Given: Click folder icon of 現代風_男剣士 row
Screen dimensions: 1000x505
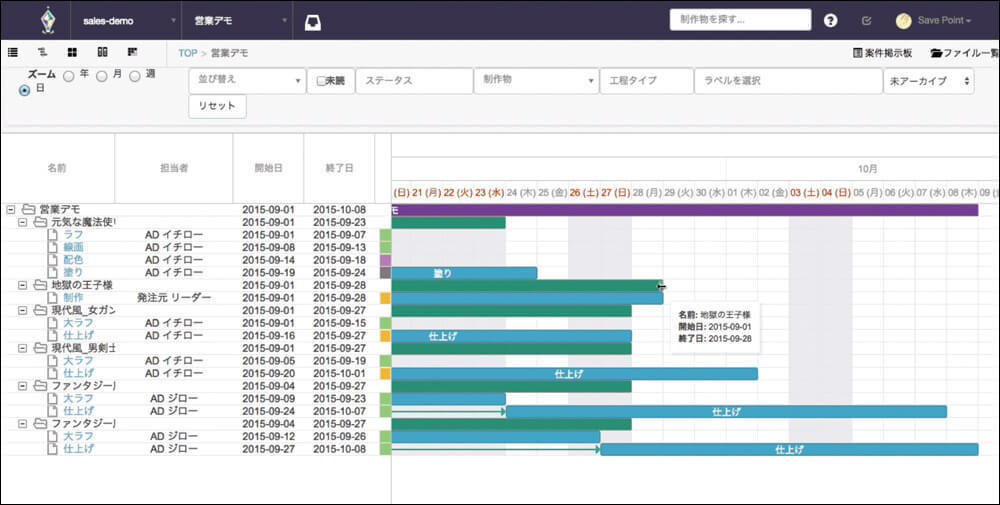Looking at the screenshot, I should point(40,348).
